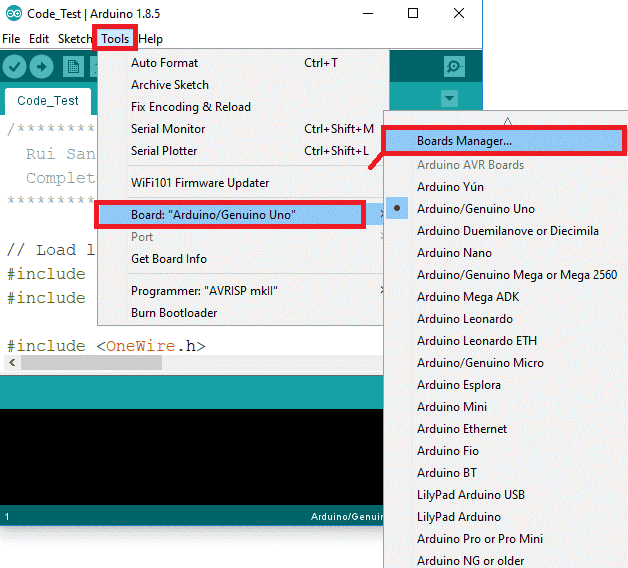628x568 pixels.
Task: Open Serial Monitor magnifier icon
Action: click(454, 66)
